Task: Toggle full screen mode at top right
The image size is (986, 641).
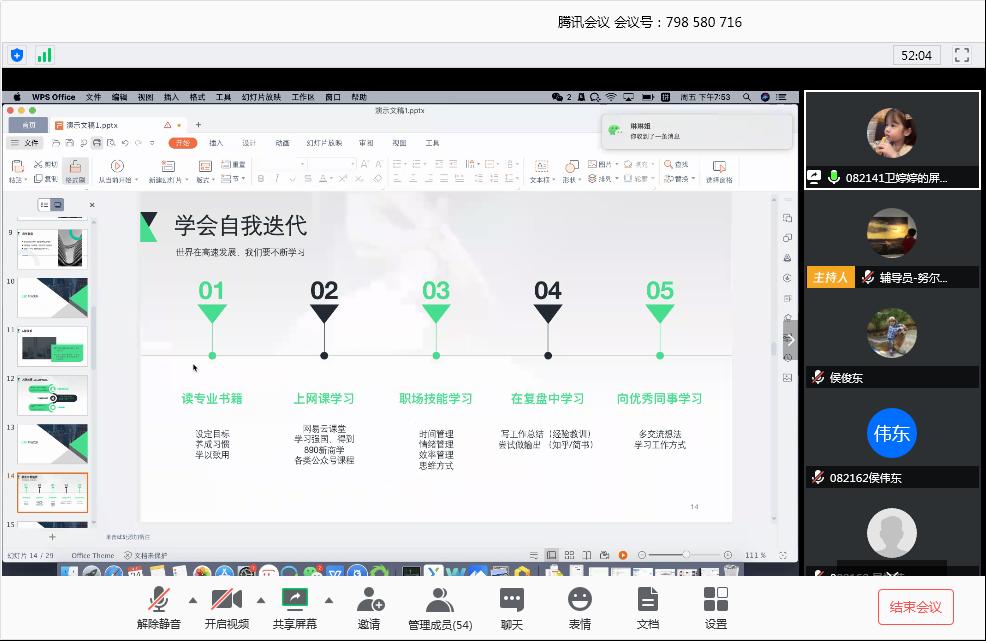Action: [x=962, y=55]
